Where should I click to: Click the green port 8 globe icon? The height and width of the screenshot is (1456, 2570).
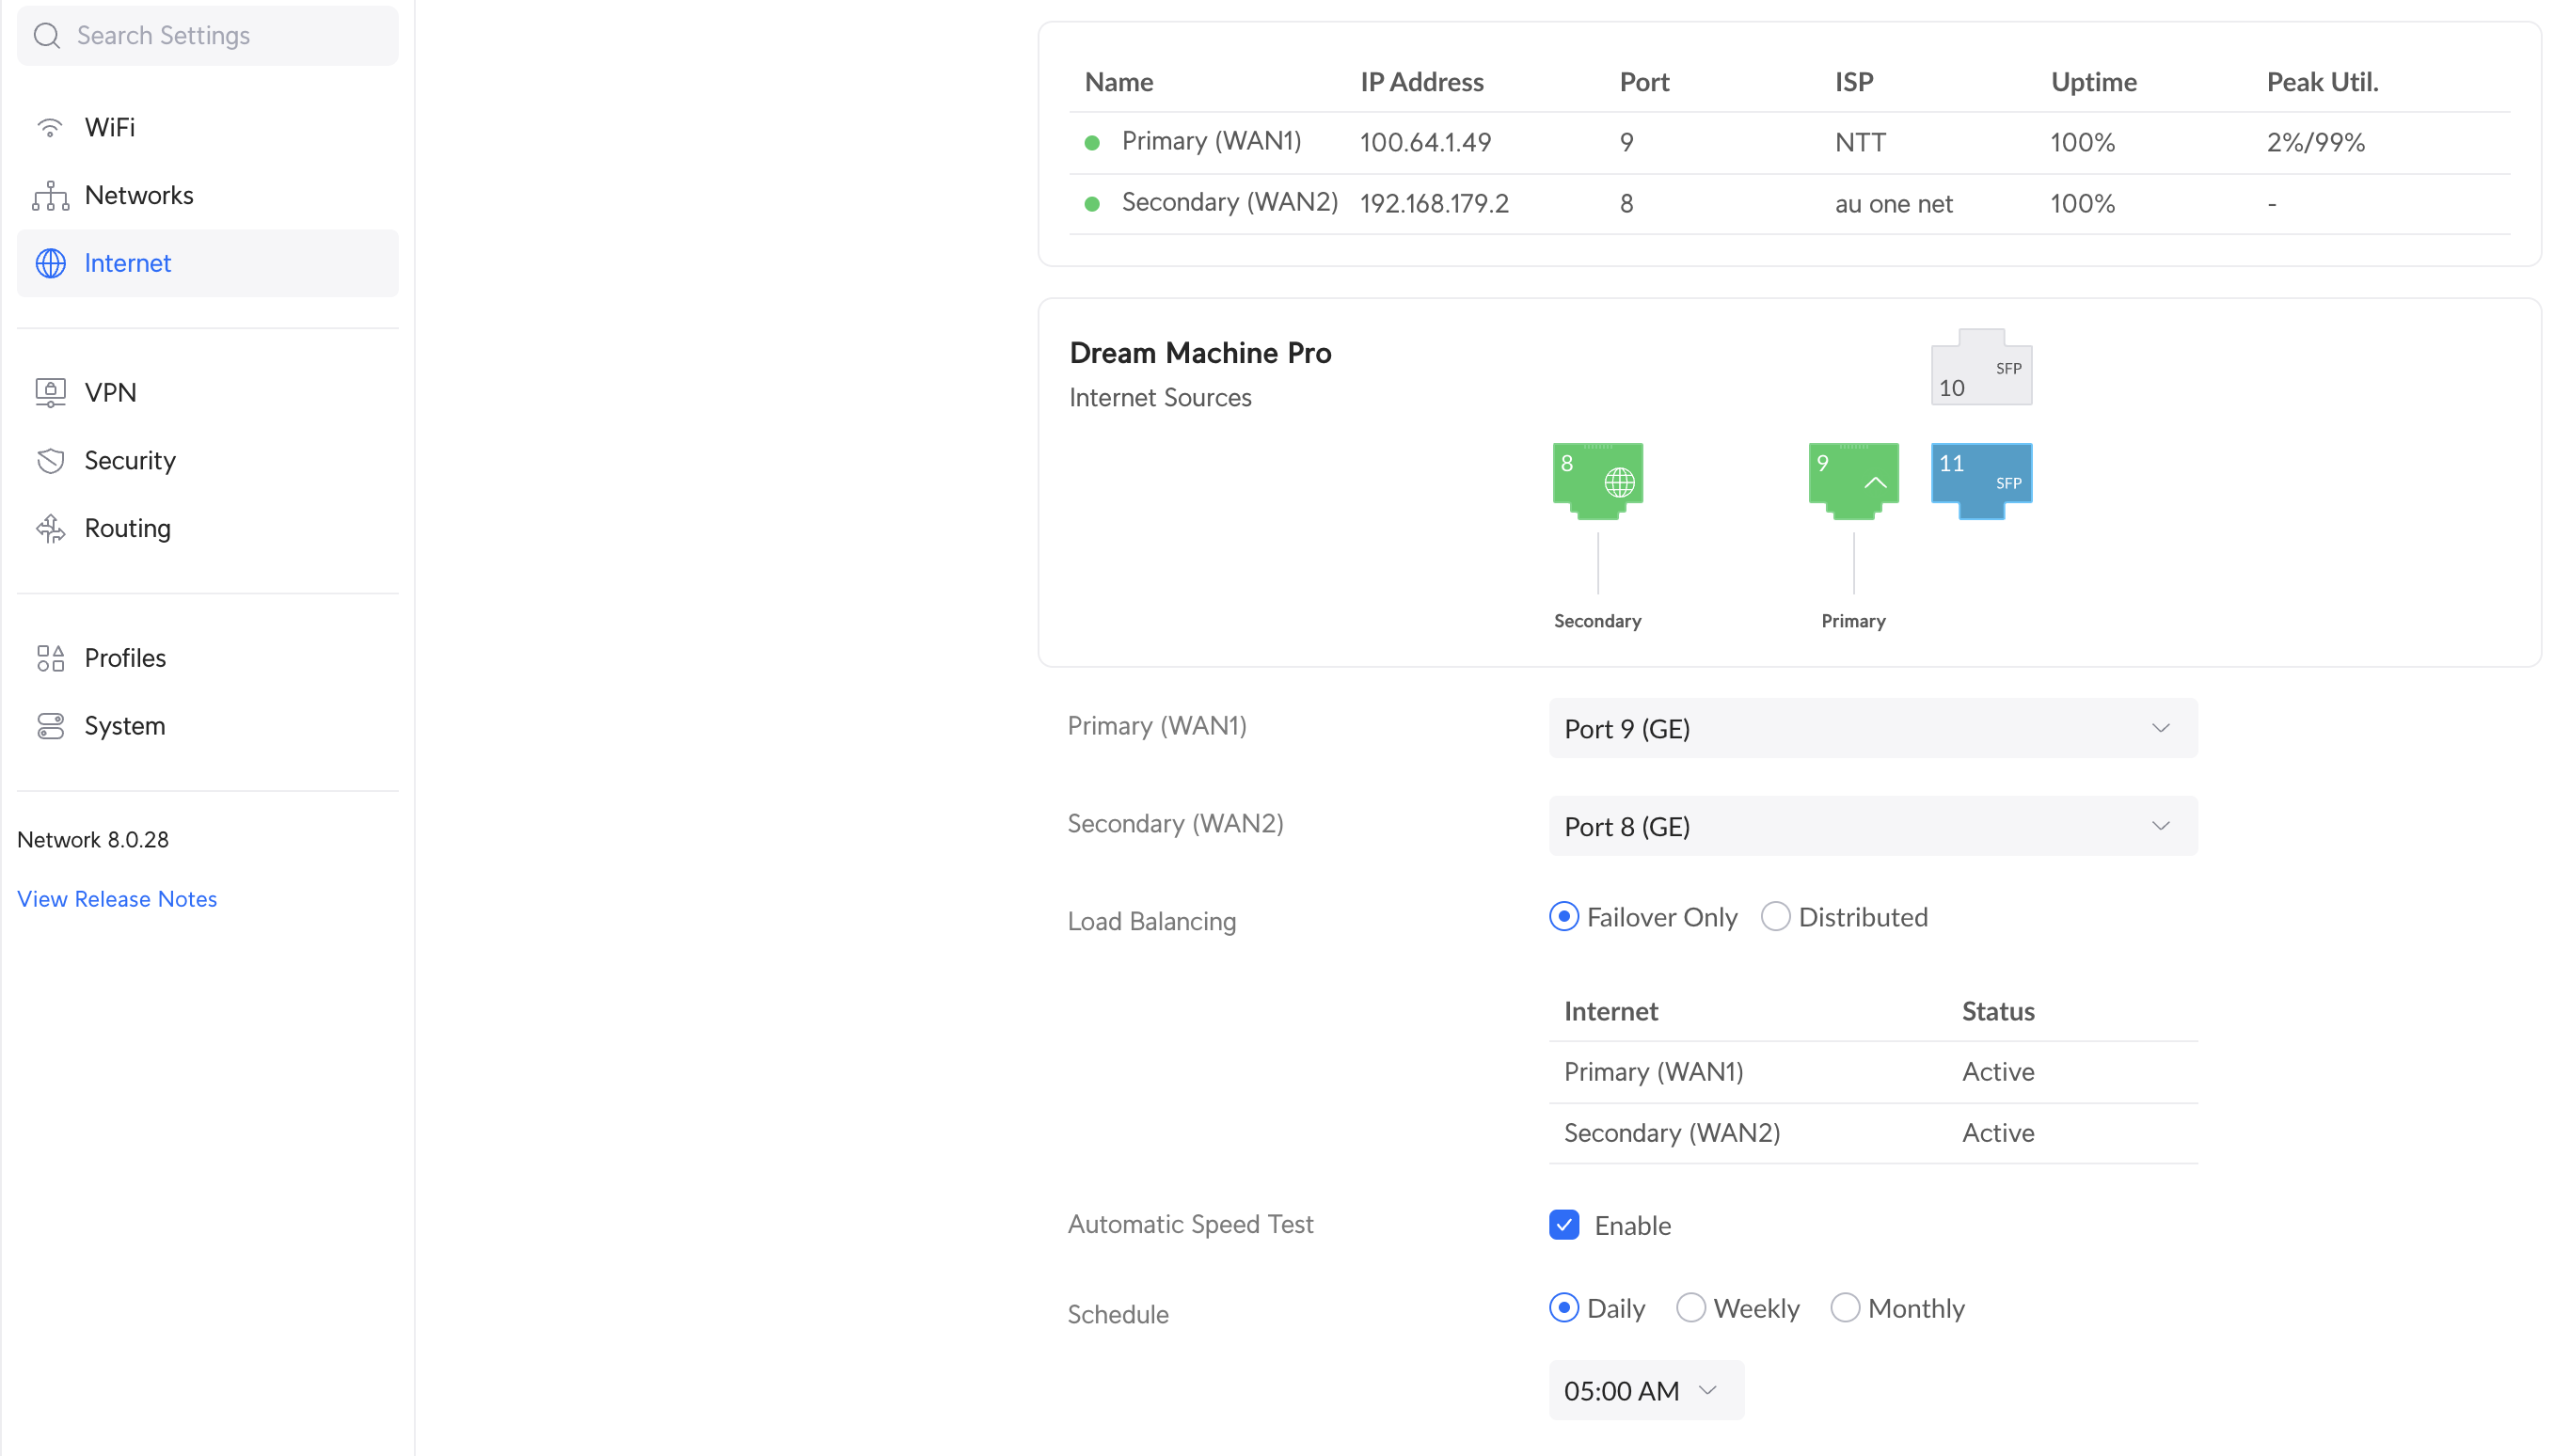pos(1597,480)
